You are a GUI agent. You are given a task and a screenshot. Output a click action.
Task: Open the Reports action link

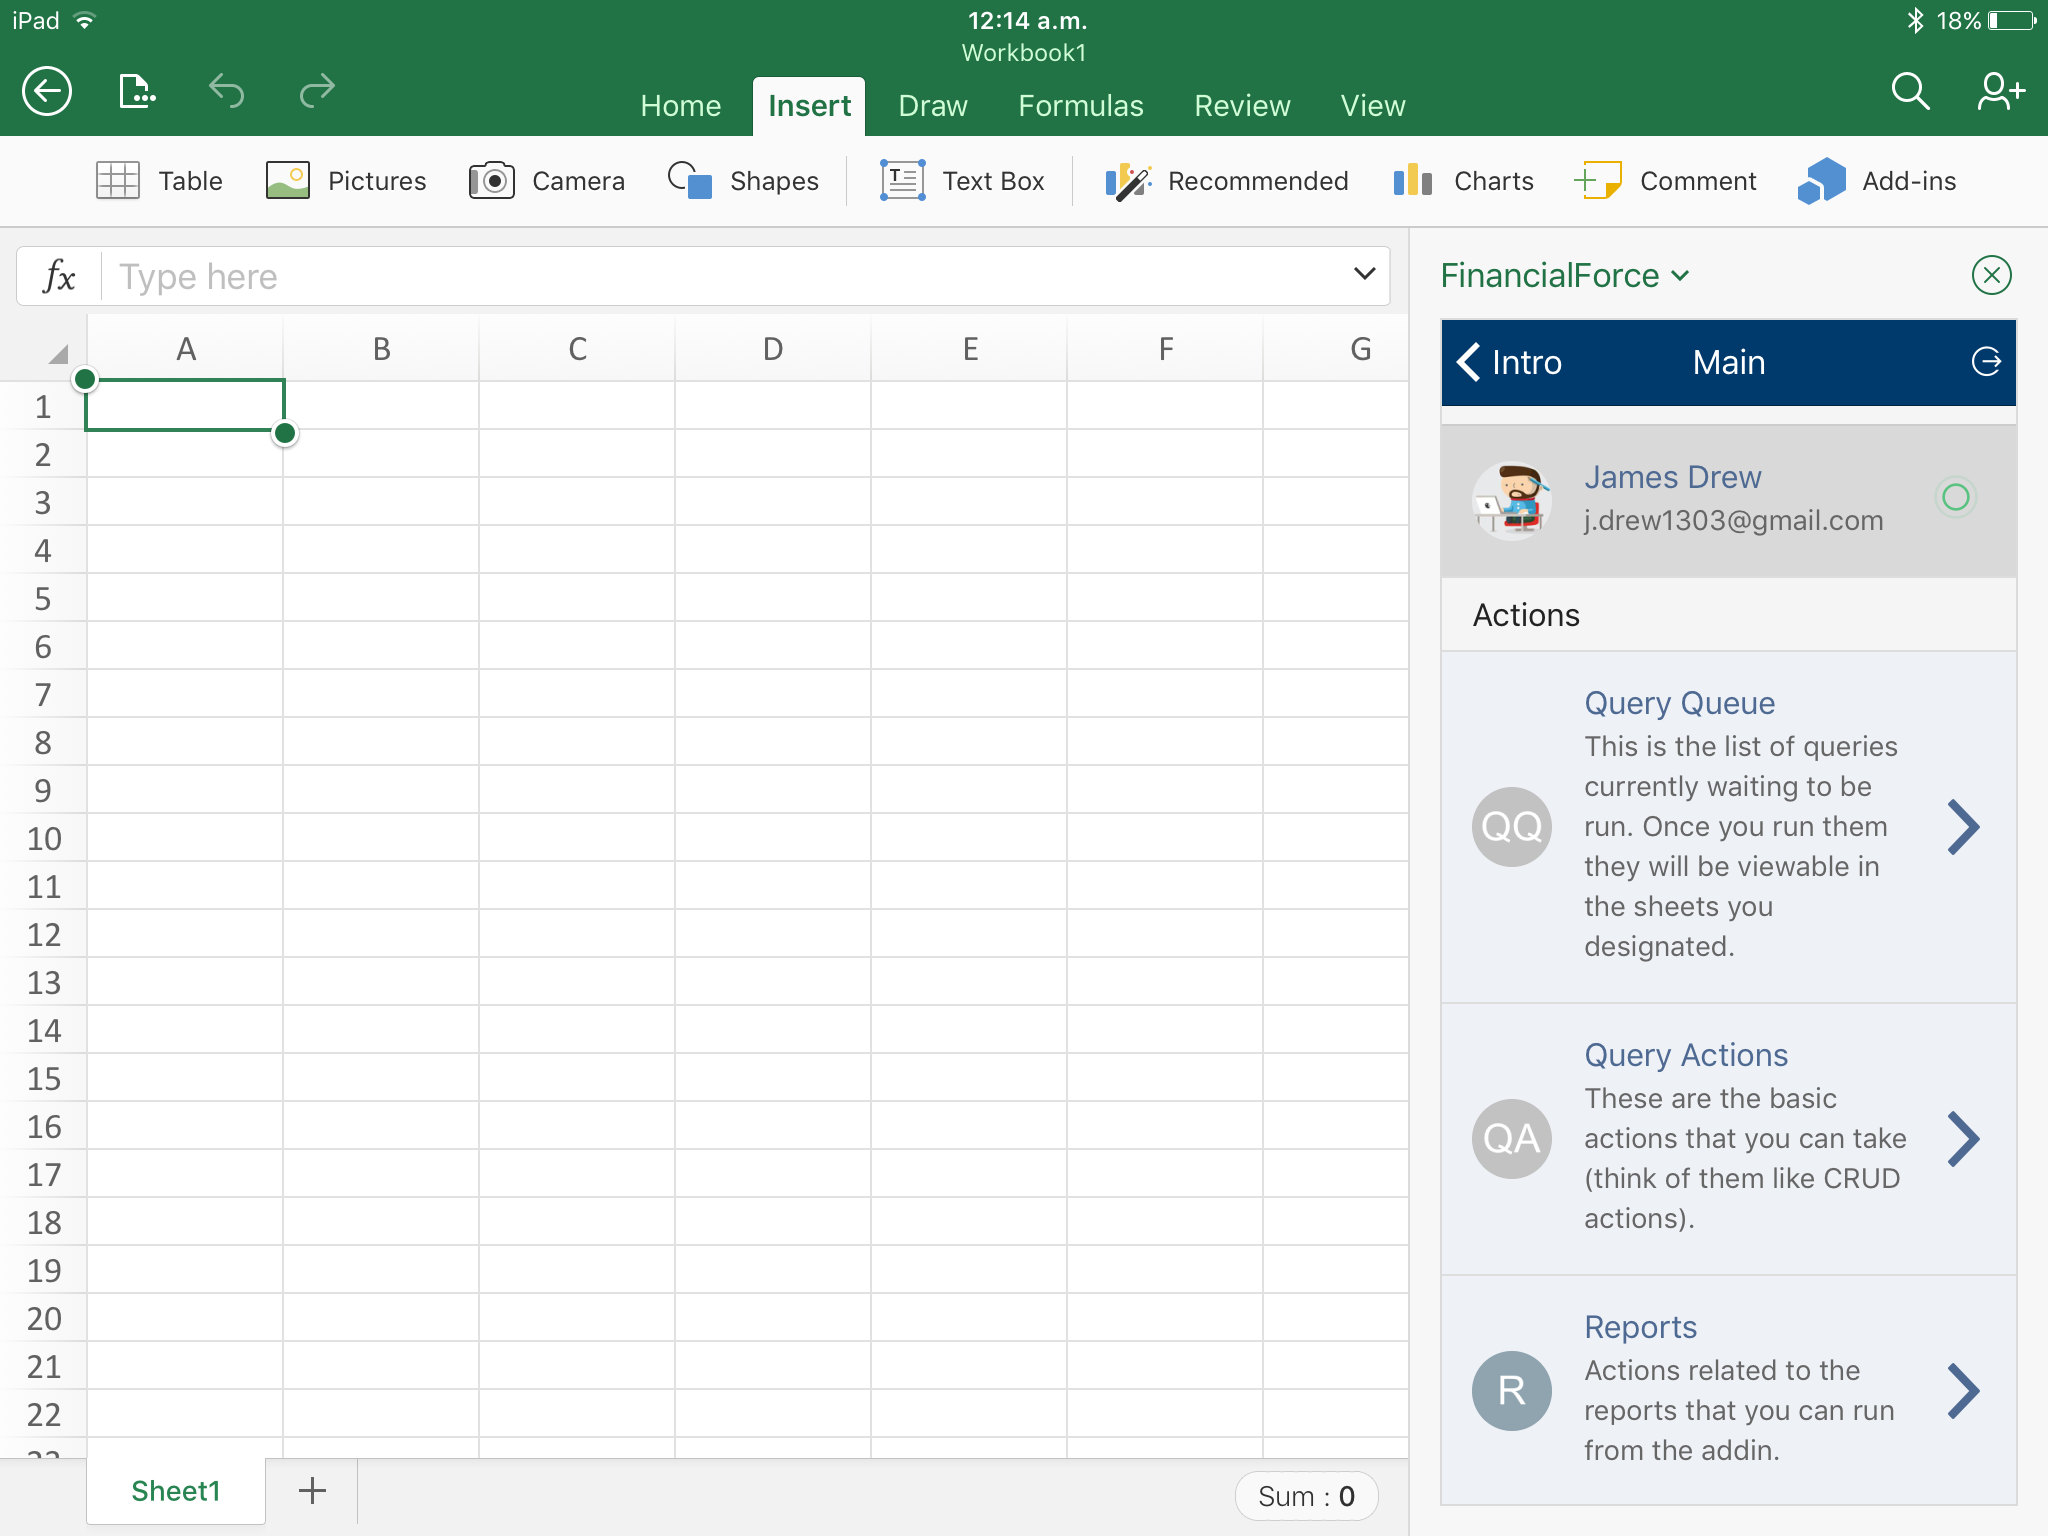click(1640, 1327)
